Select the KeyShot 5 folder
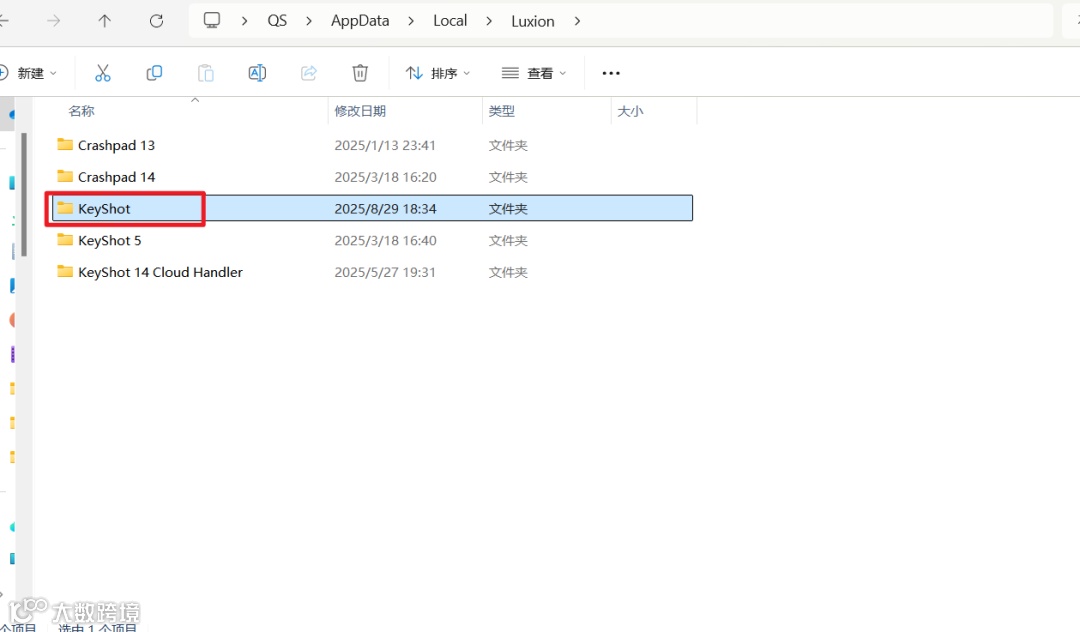This screenshot has width=1080, height=632. coord(110,240)
